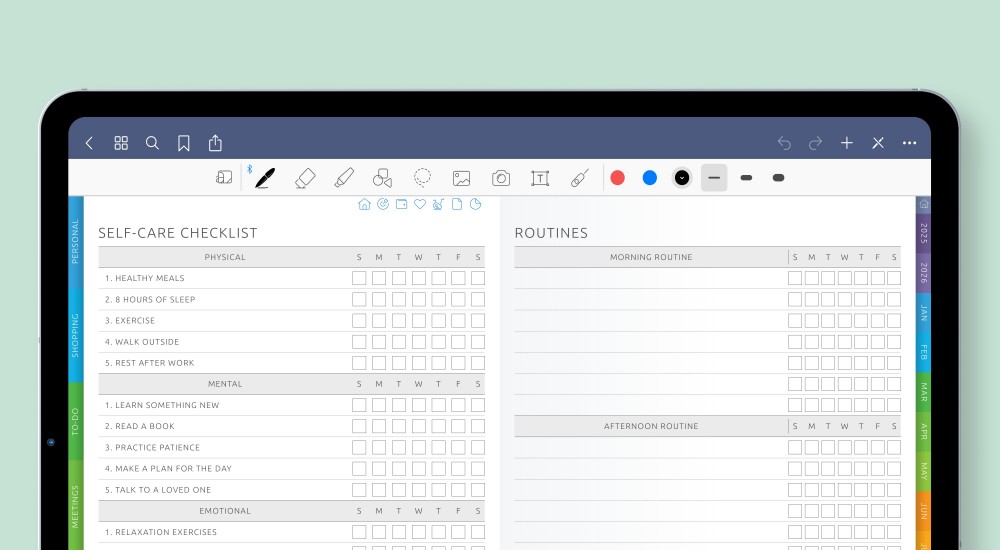1000x550 pixels.
Task: Tap the ROUTINES heading
Action: tap(551, 233)
